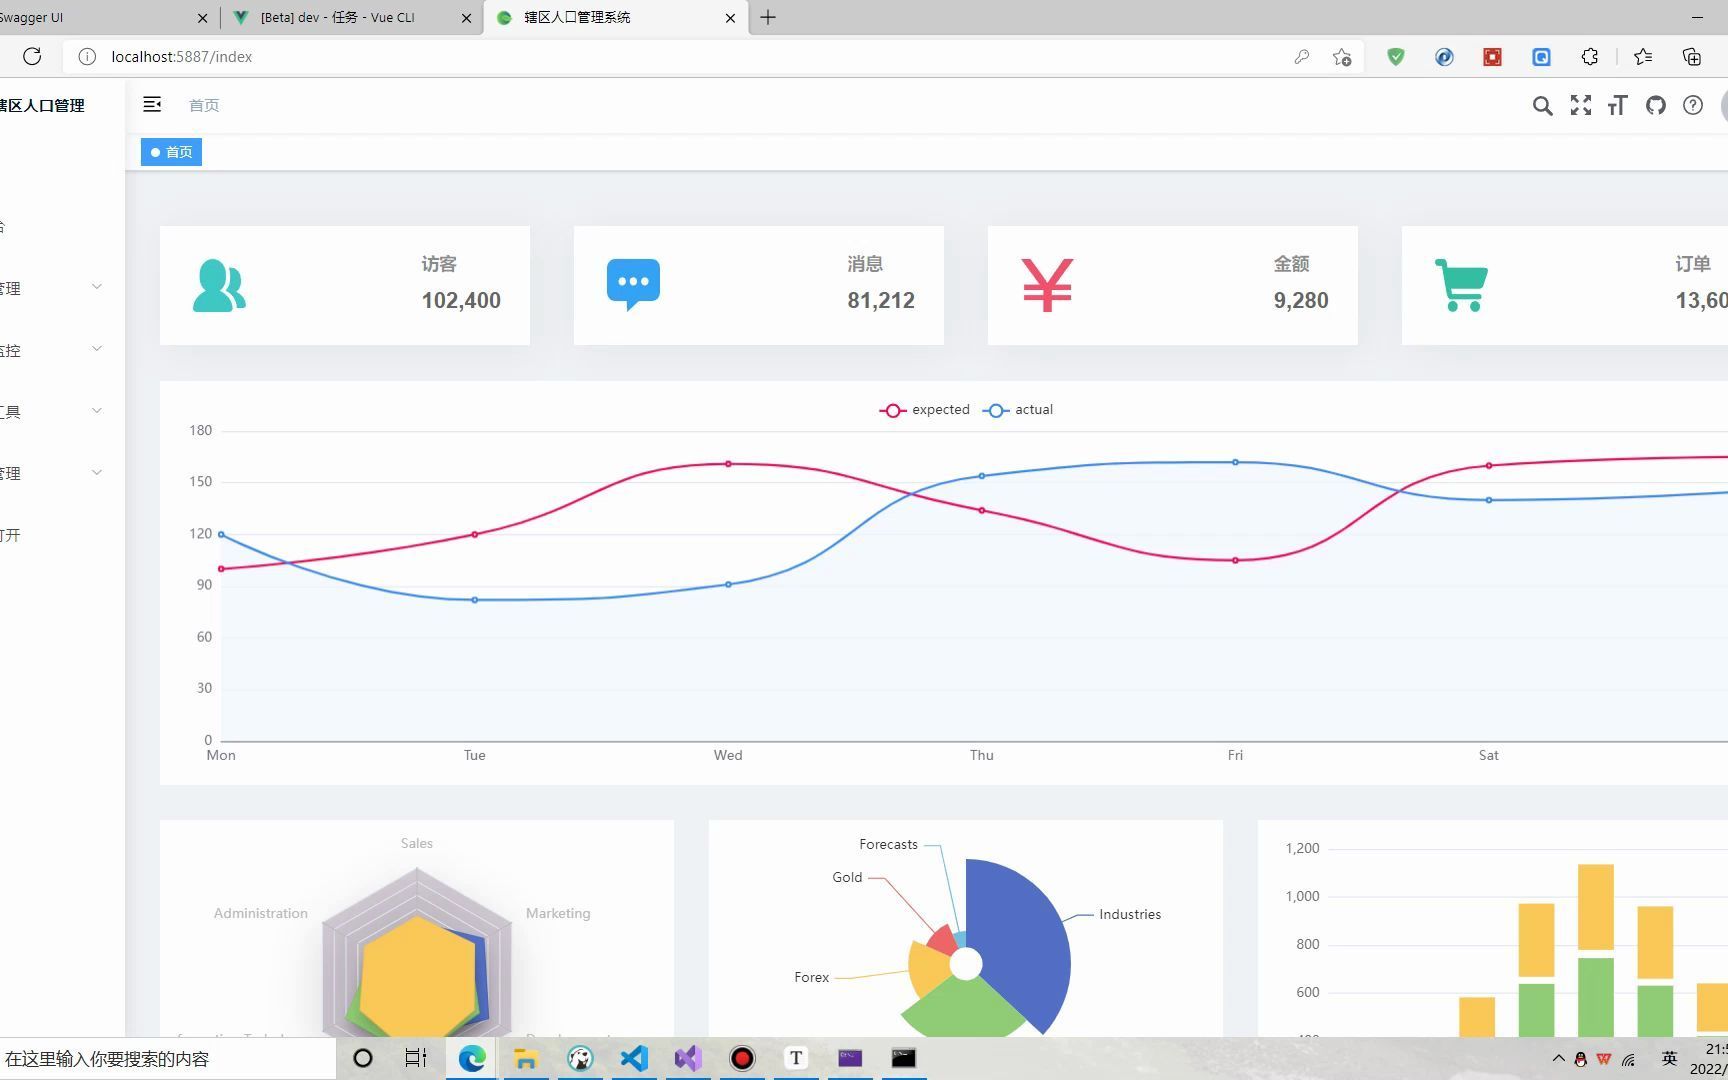Open the collections icon in browser toolbar
This screenshot has height=1080, width=1728.
pos(1692,57)
